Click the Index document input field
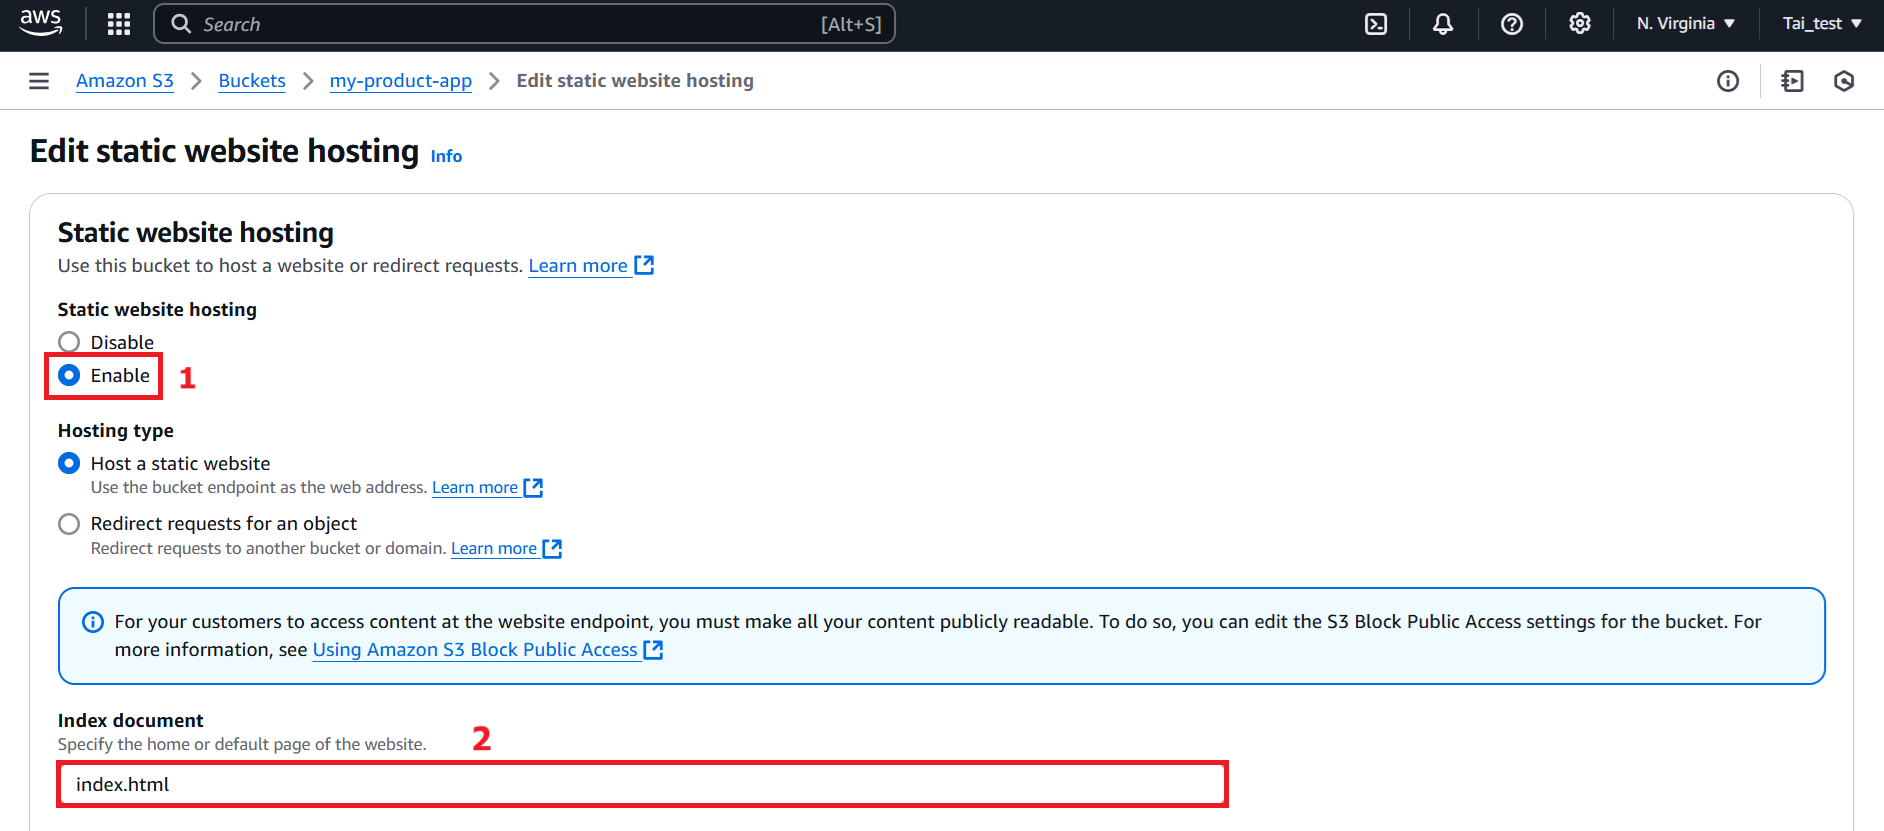The image size is (1884, 831). point(642,784)
